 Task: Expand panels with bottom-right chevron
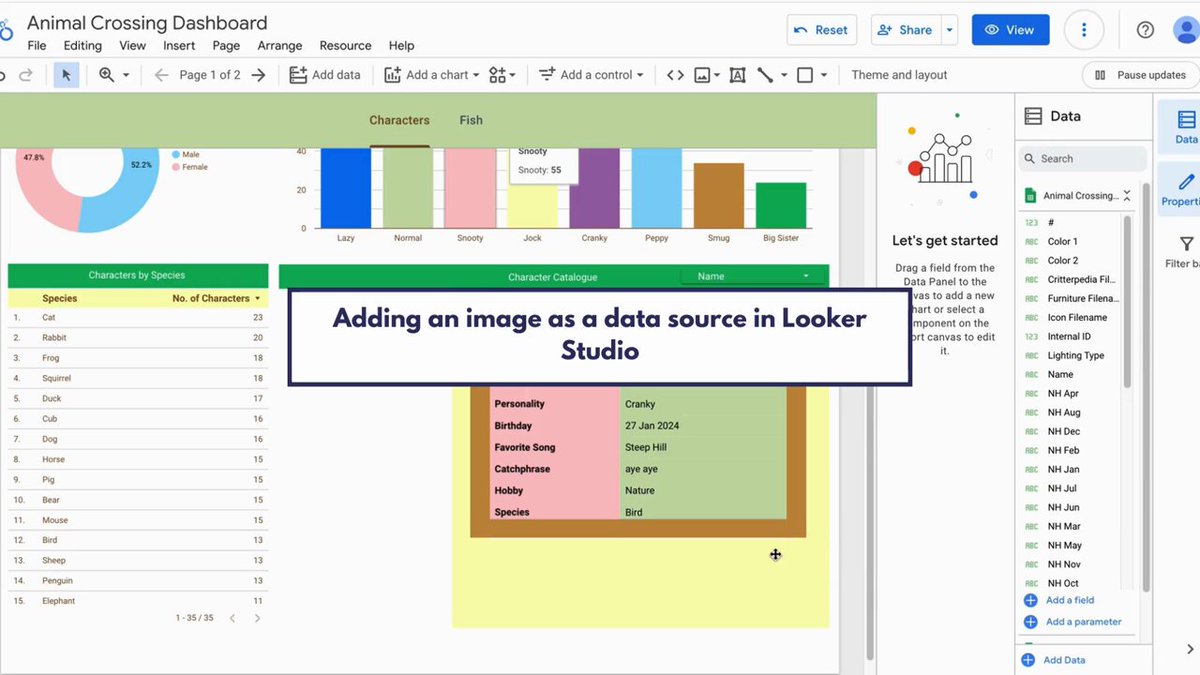click(1188, 650)
